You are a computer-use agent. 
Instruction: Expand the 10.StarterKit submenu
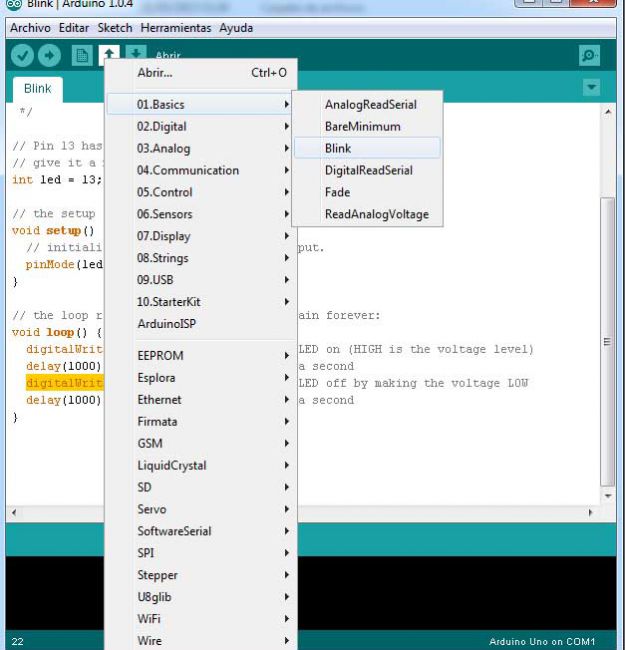(200, 302)
